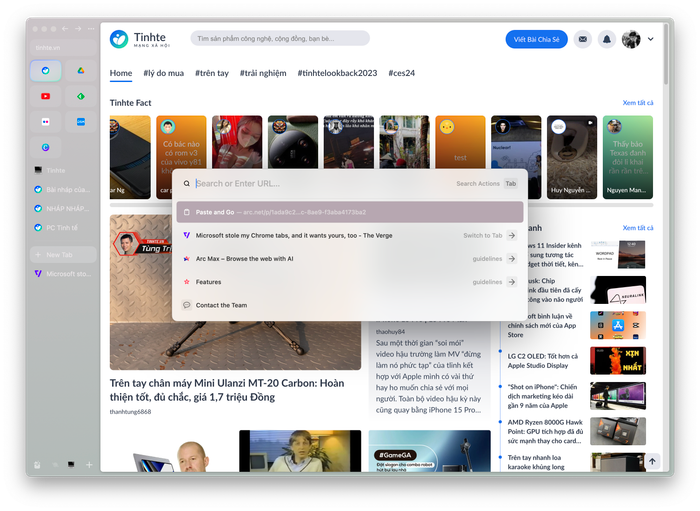Open the pinned YouTube favorite tile
The height and width of the screenshot is (511, 700).
pyautogui.click(x=46, y=96)
